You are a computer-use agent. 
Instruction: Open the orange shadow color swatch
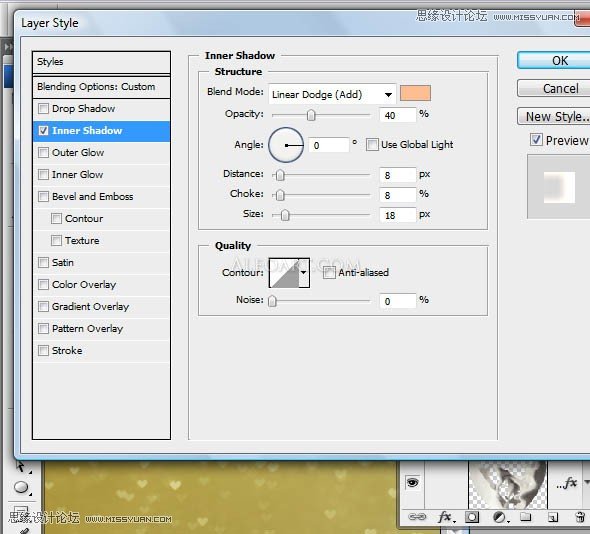pos(415,93)
